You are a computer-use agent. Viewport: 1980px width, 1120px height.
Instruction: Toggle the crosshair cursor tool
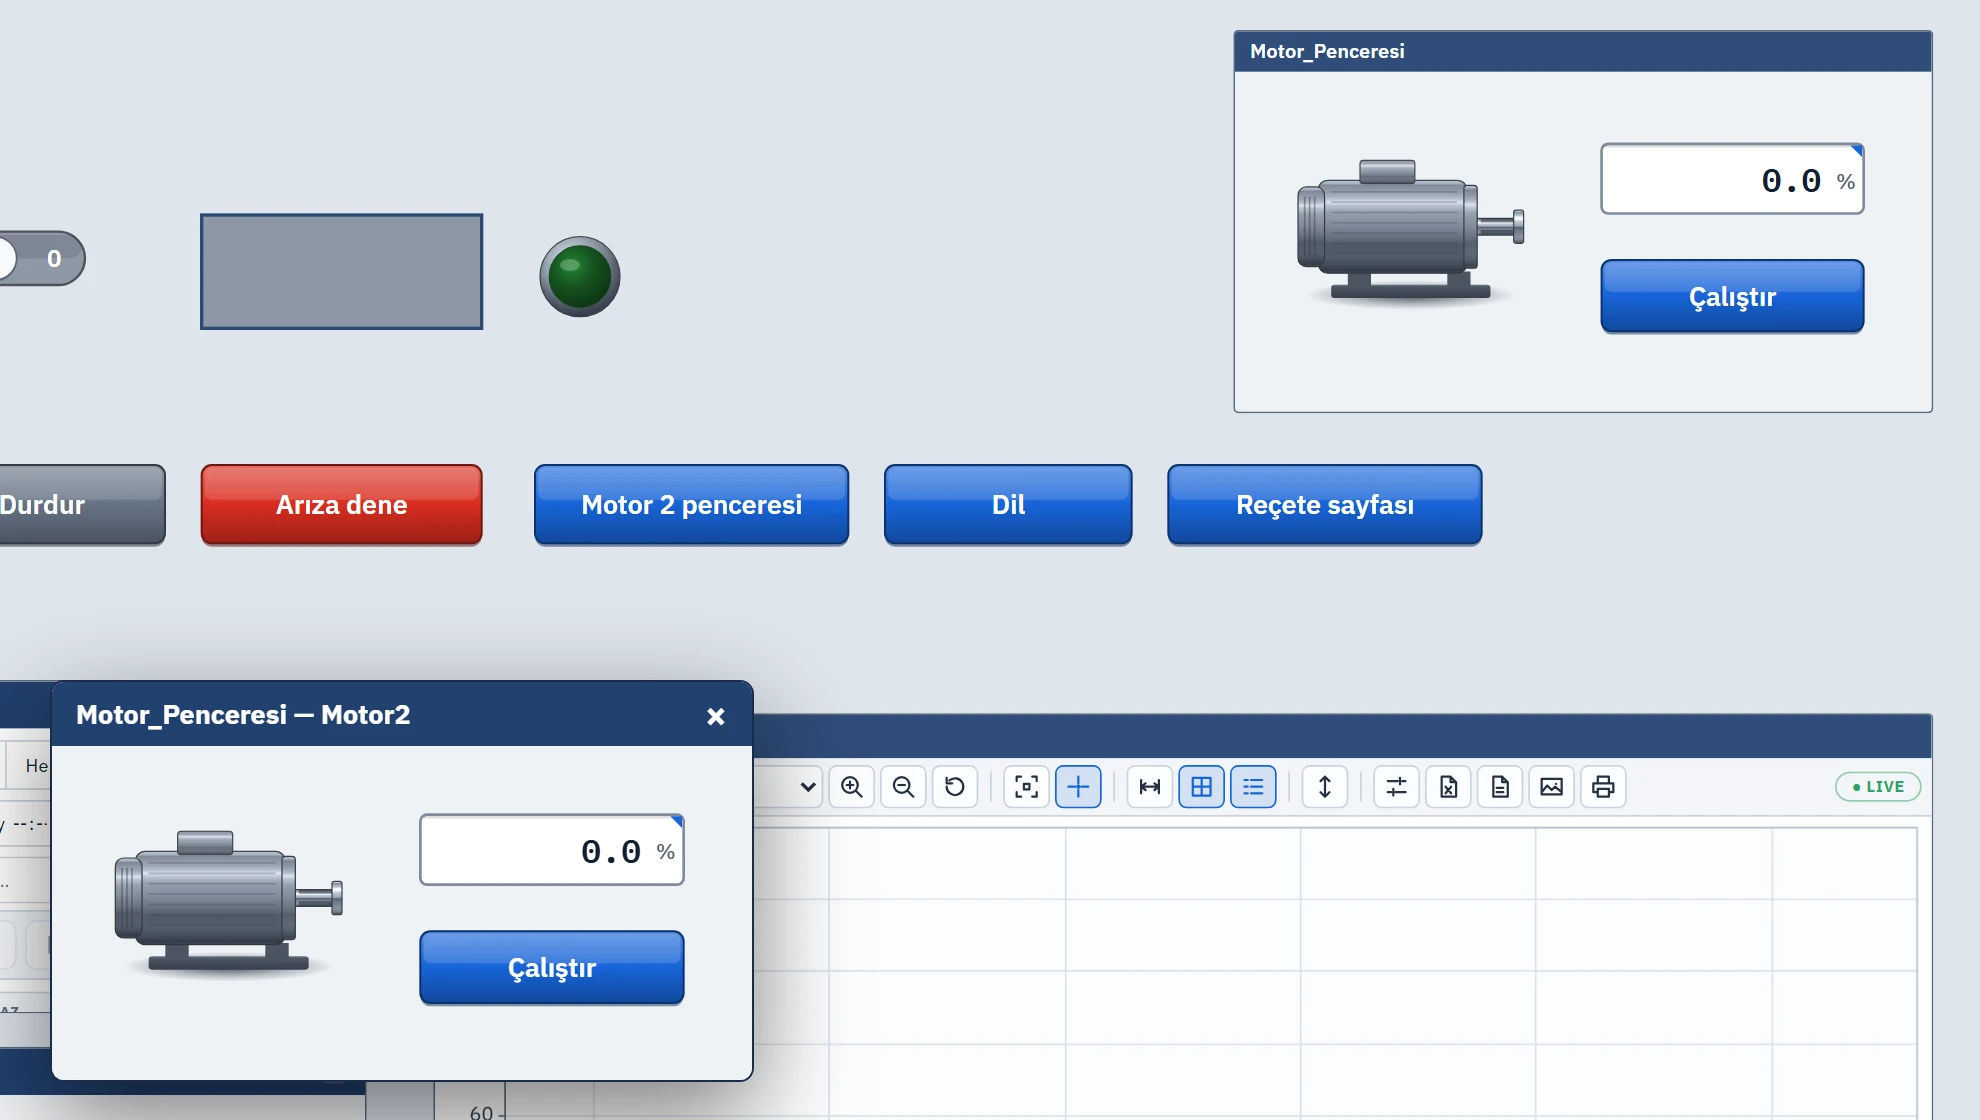pyautogui.click(x=1078, y=787)
